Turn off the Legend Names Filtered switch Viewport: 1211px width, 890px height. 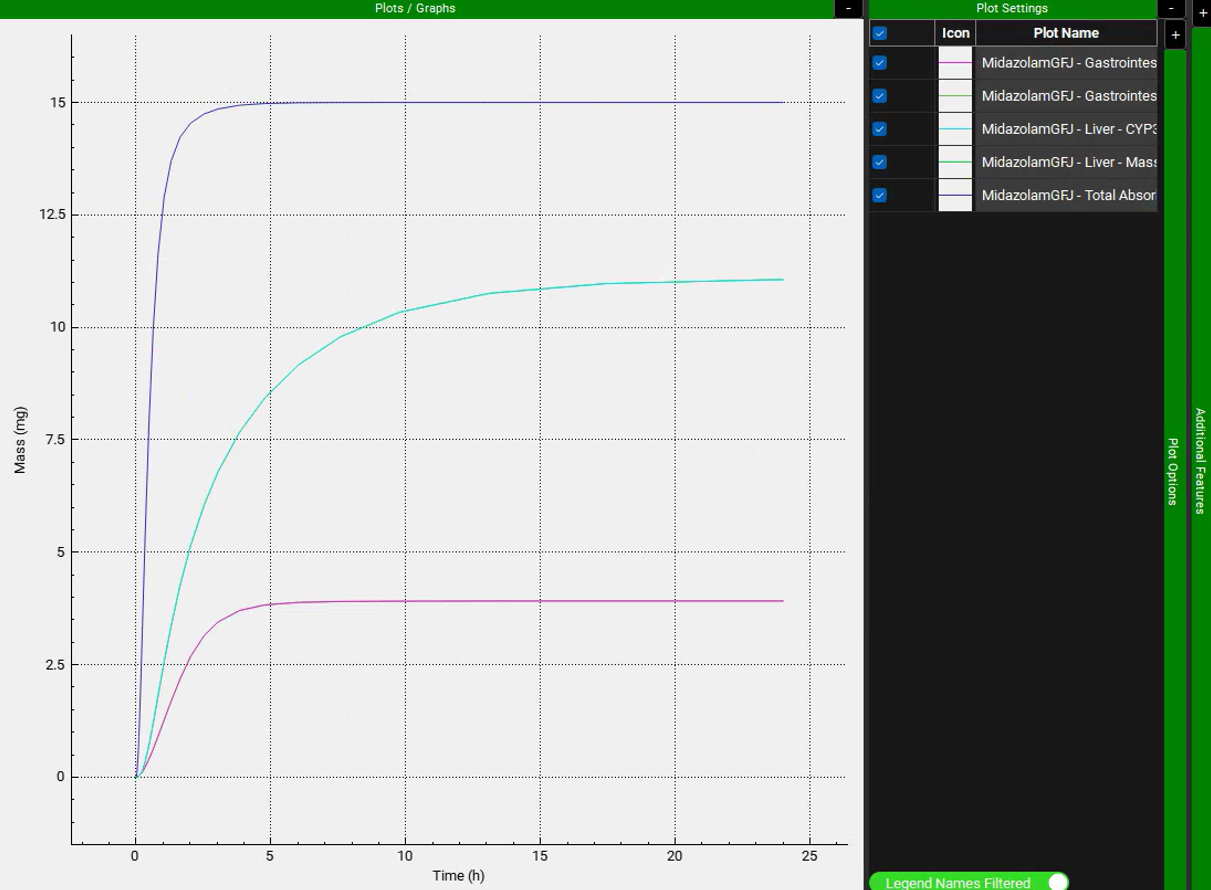click(1057, 882)
